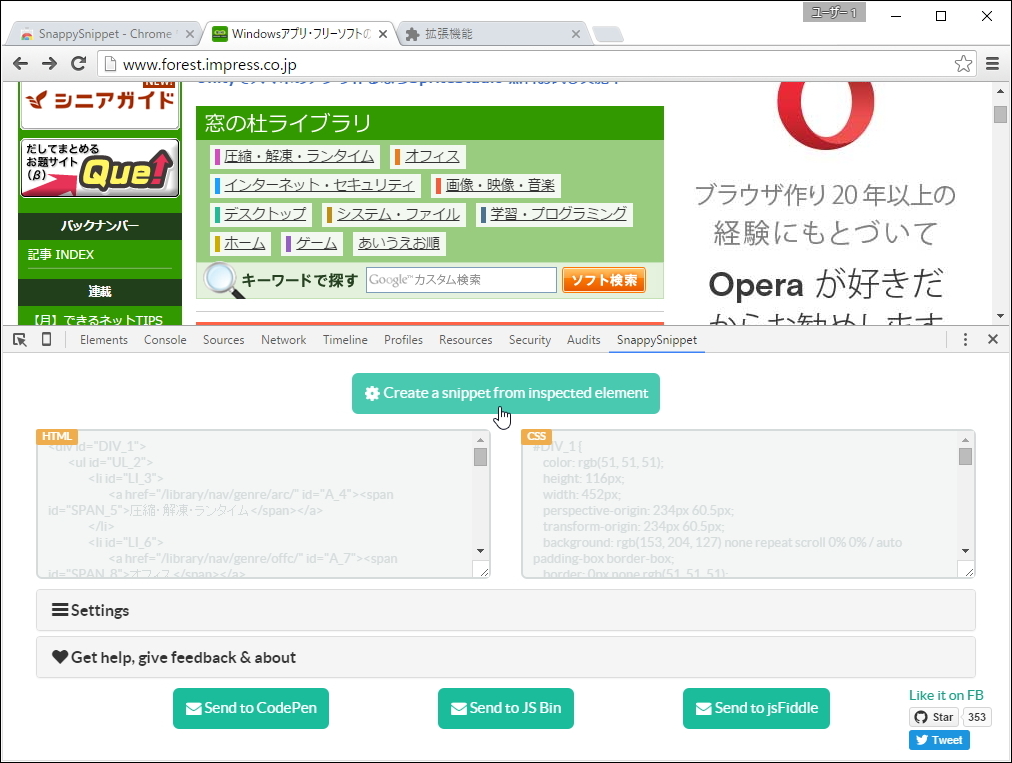Image resolution: width=1012 pixels, height=763 pixels.
Task: Click the ユーザー1 profile button
Action: (x=833, y=12)
